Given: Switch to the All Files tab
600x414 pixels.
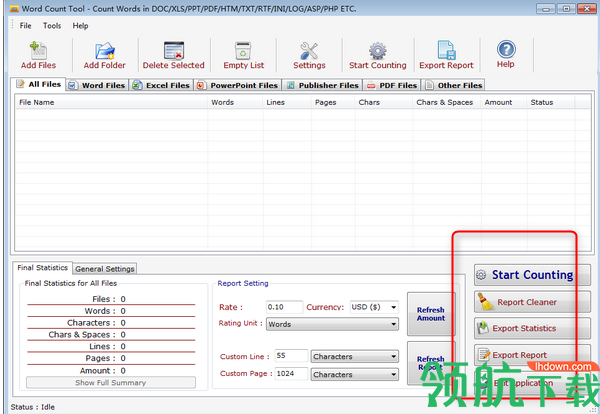Looking at the screenshot, I should [x=39, y=84].
